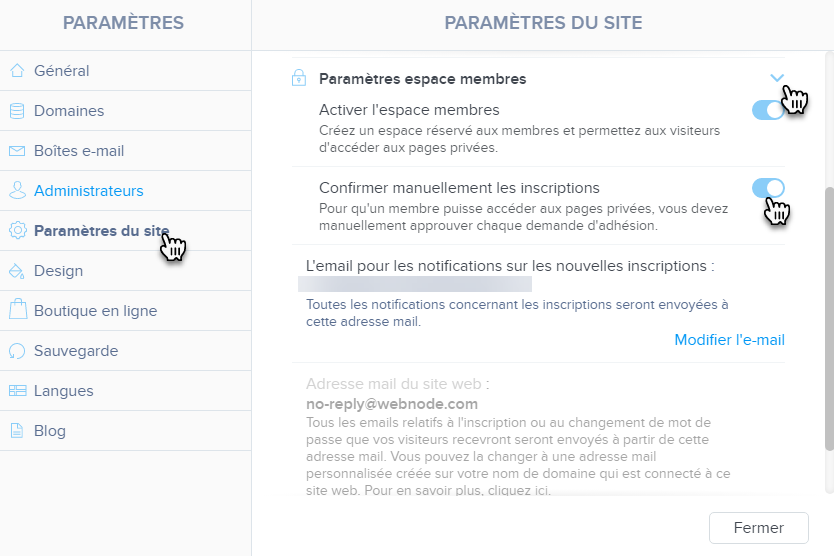Image resolution: width=834 pixels, height=556 pixels.
Task: Toggle Confirmer manuellement les inscriptions switch
Action: (x=767, y=188)
